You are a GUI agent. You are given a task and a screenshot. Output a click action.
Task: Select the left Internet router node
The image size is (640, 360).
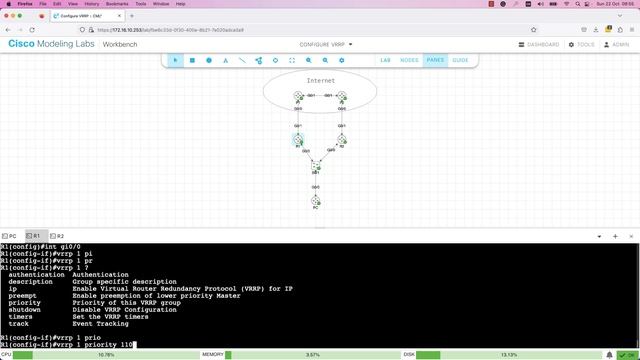298,96
